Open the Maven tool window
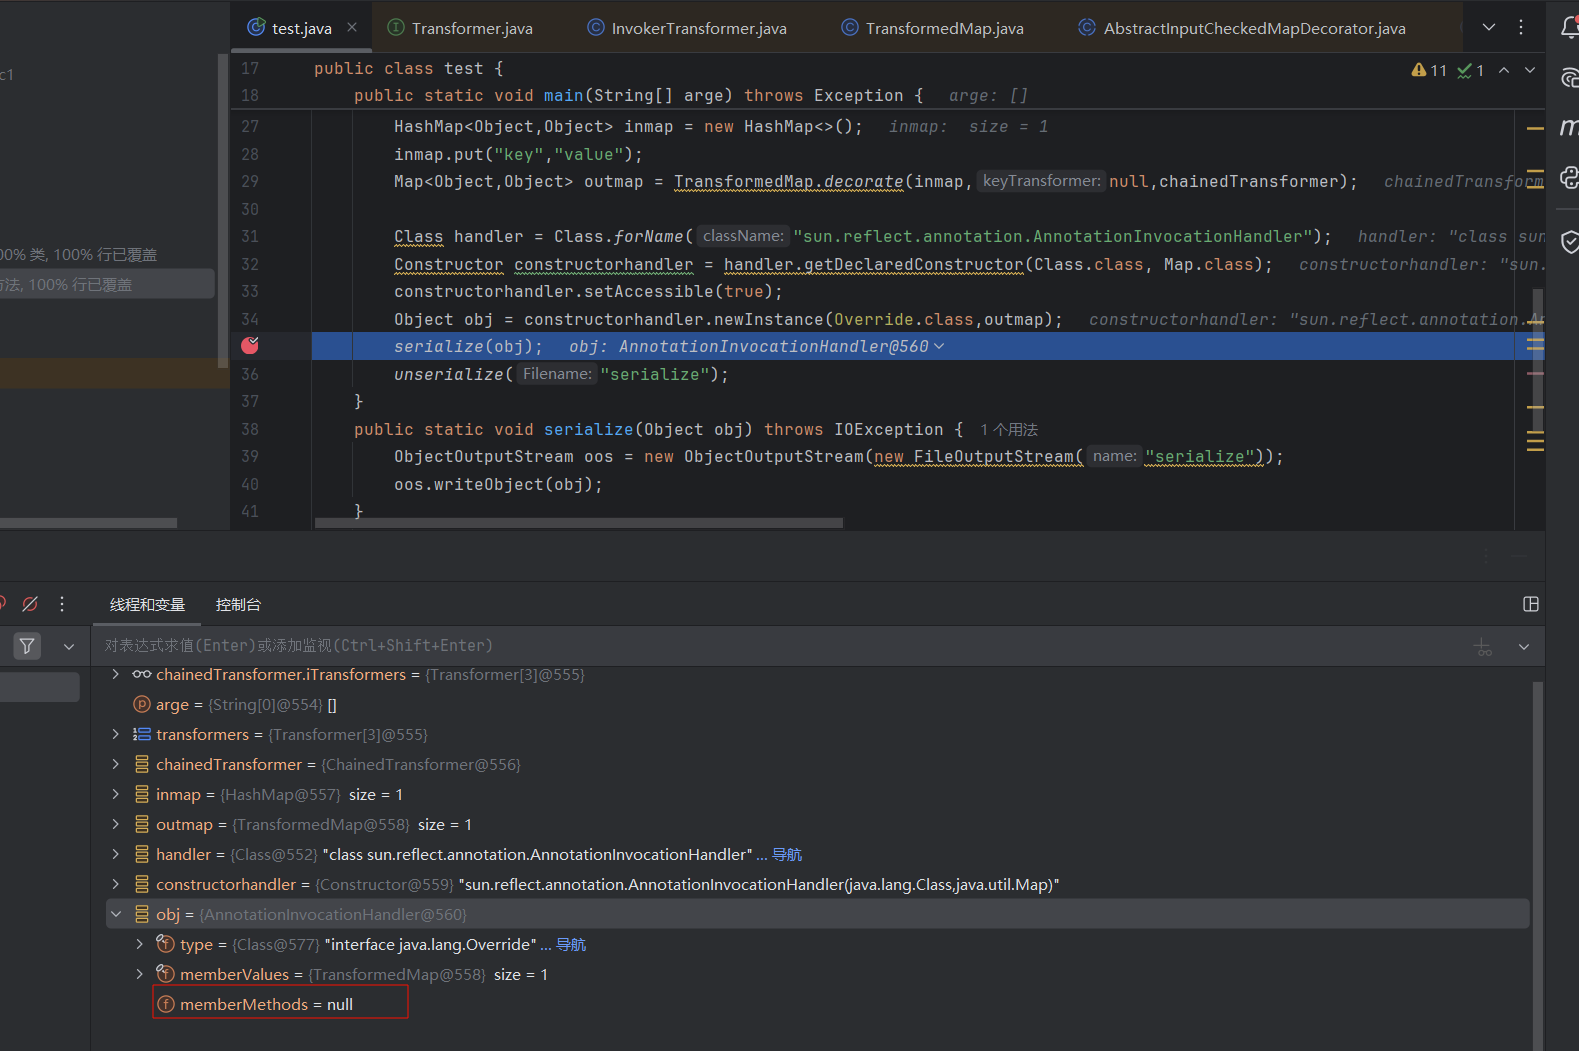Screen dimensions: 1579x1051 coord(1569,127)
